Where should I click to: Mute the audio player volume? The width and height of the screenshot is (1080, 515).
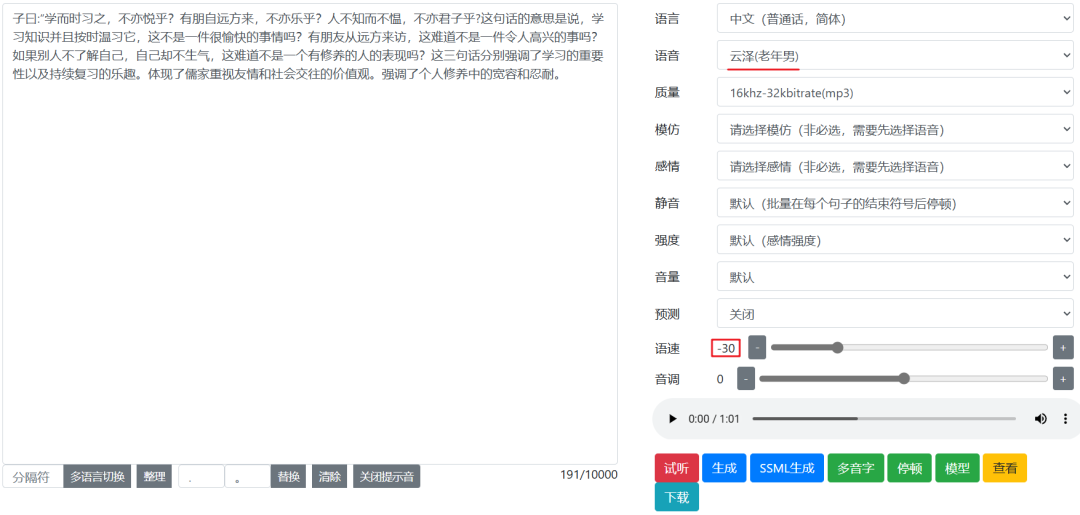[1040, 419]
